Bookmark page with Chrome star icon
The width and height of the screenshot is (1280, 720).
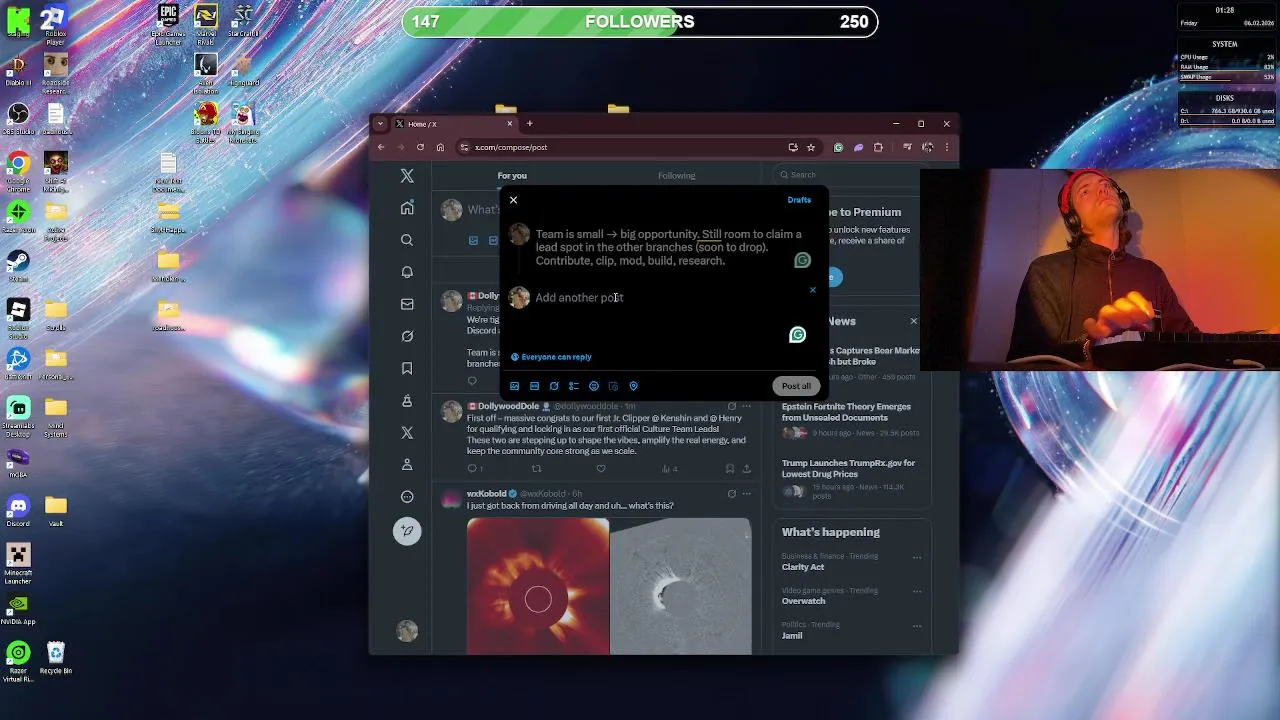coord(811,147)
